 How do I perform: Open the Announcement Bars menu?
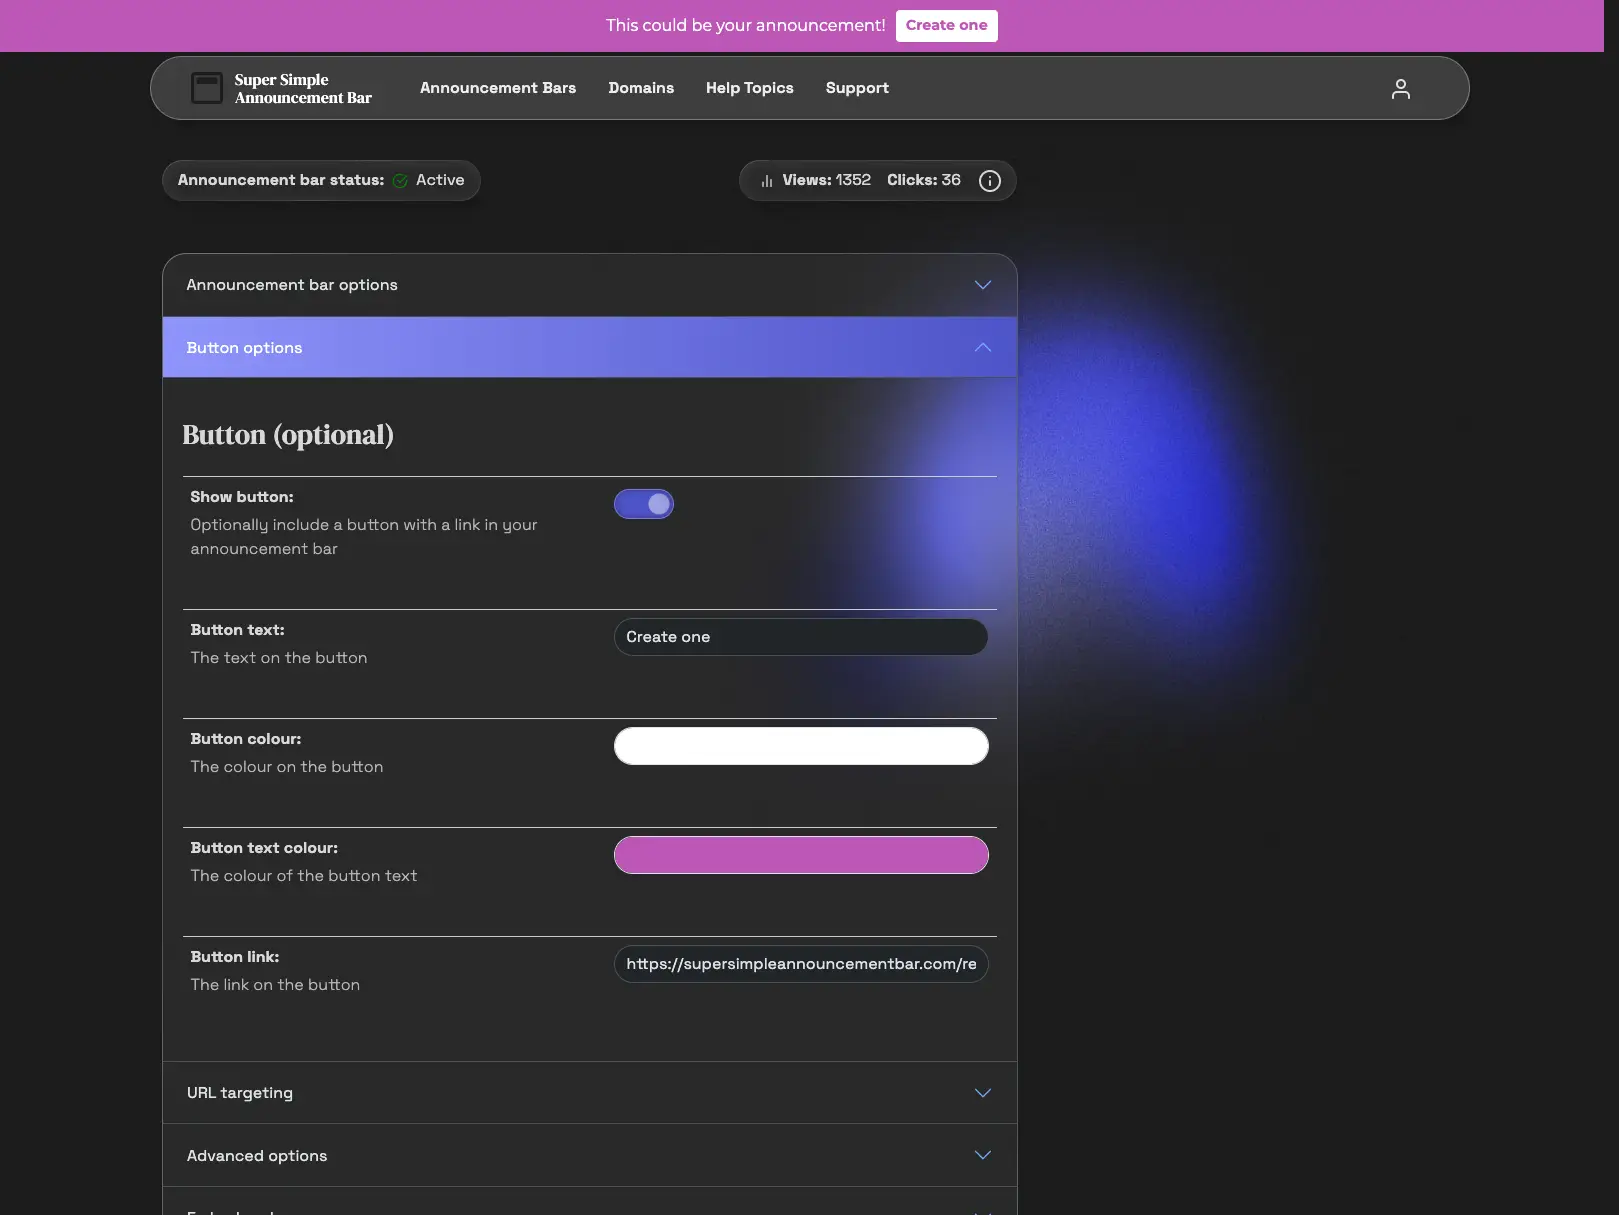498,88
